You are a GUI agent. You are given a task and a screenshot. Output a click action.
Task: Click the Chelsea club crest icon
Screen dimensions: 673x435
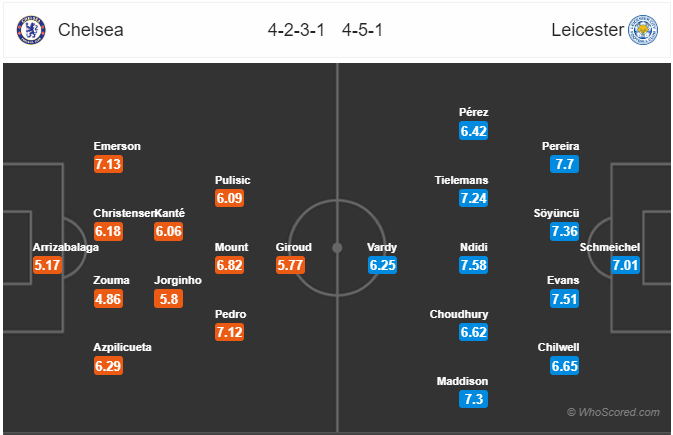pos(31,30)
